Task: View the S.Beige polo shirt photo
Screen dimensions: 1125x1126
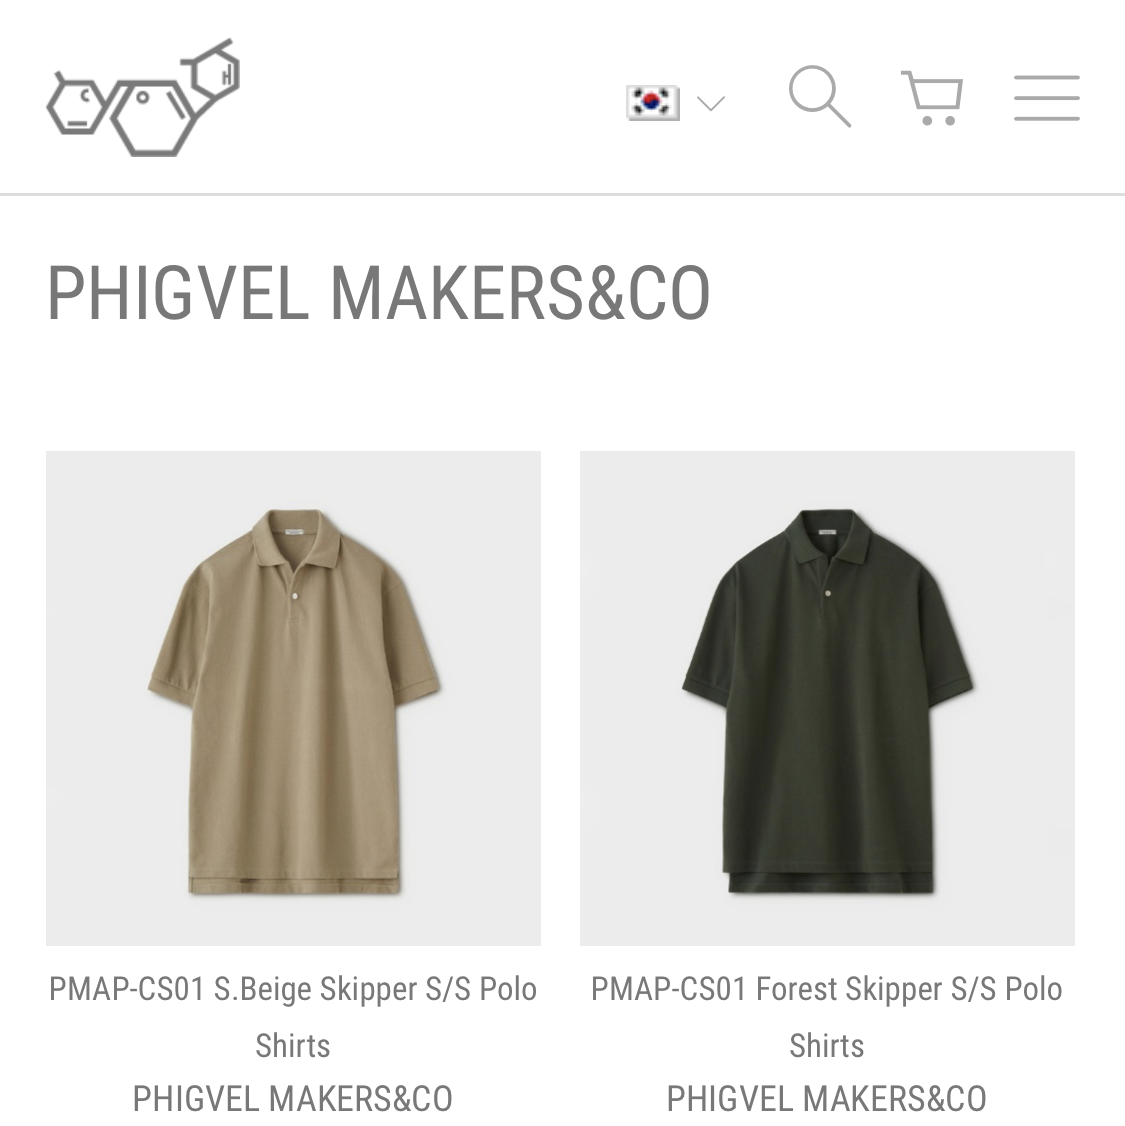Action: 294,698
